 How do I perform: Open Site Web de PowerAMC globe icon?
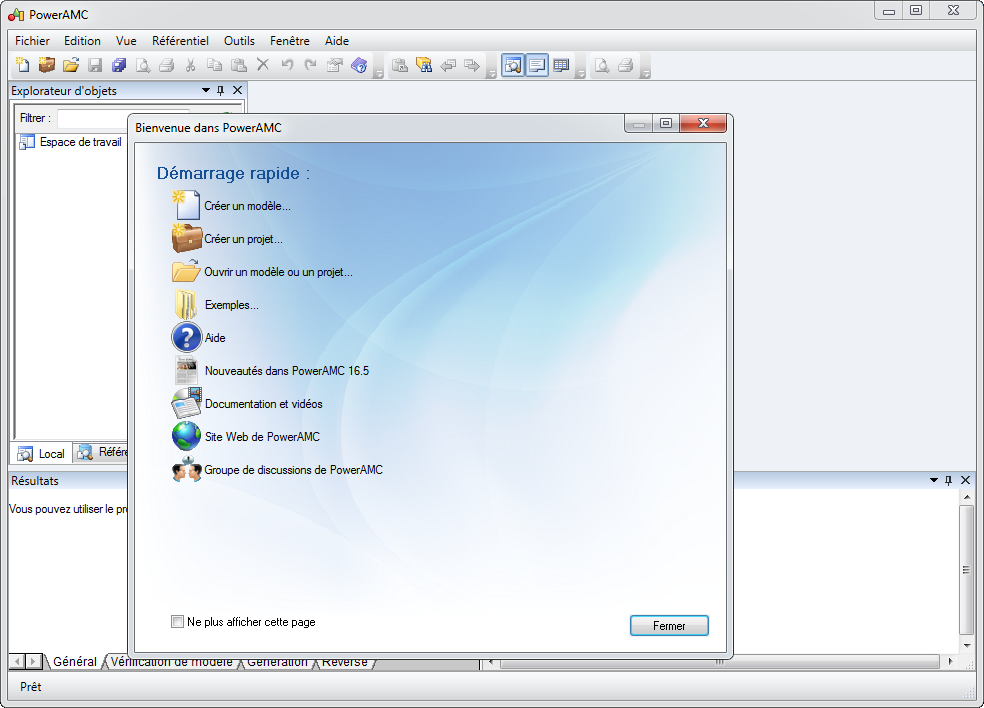tap(186, 436)
